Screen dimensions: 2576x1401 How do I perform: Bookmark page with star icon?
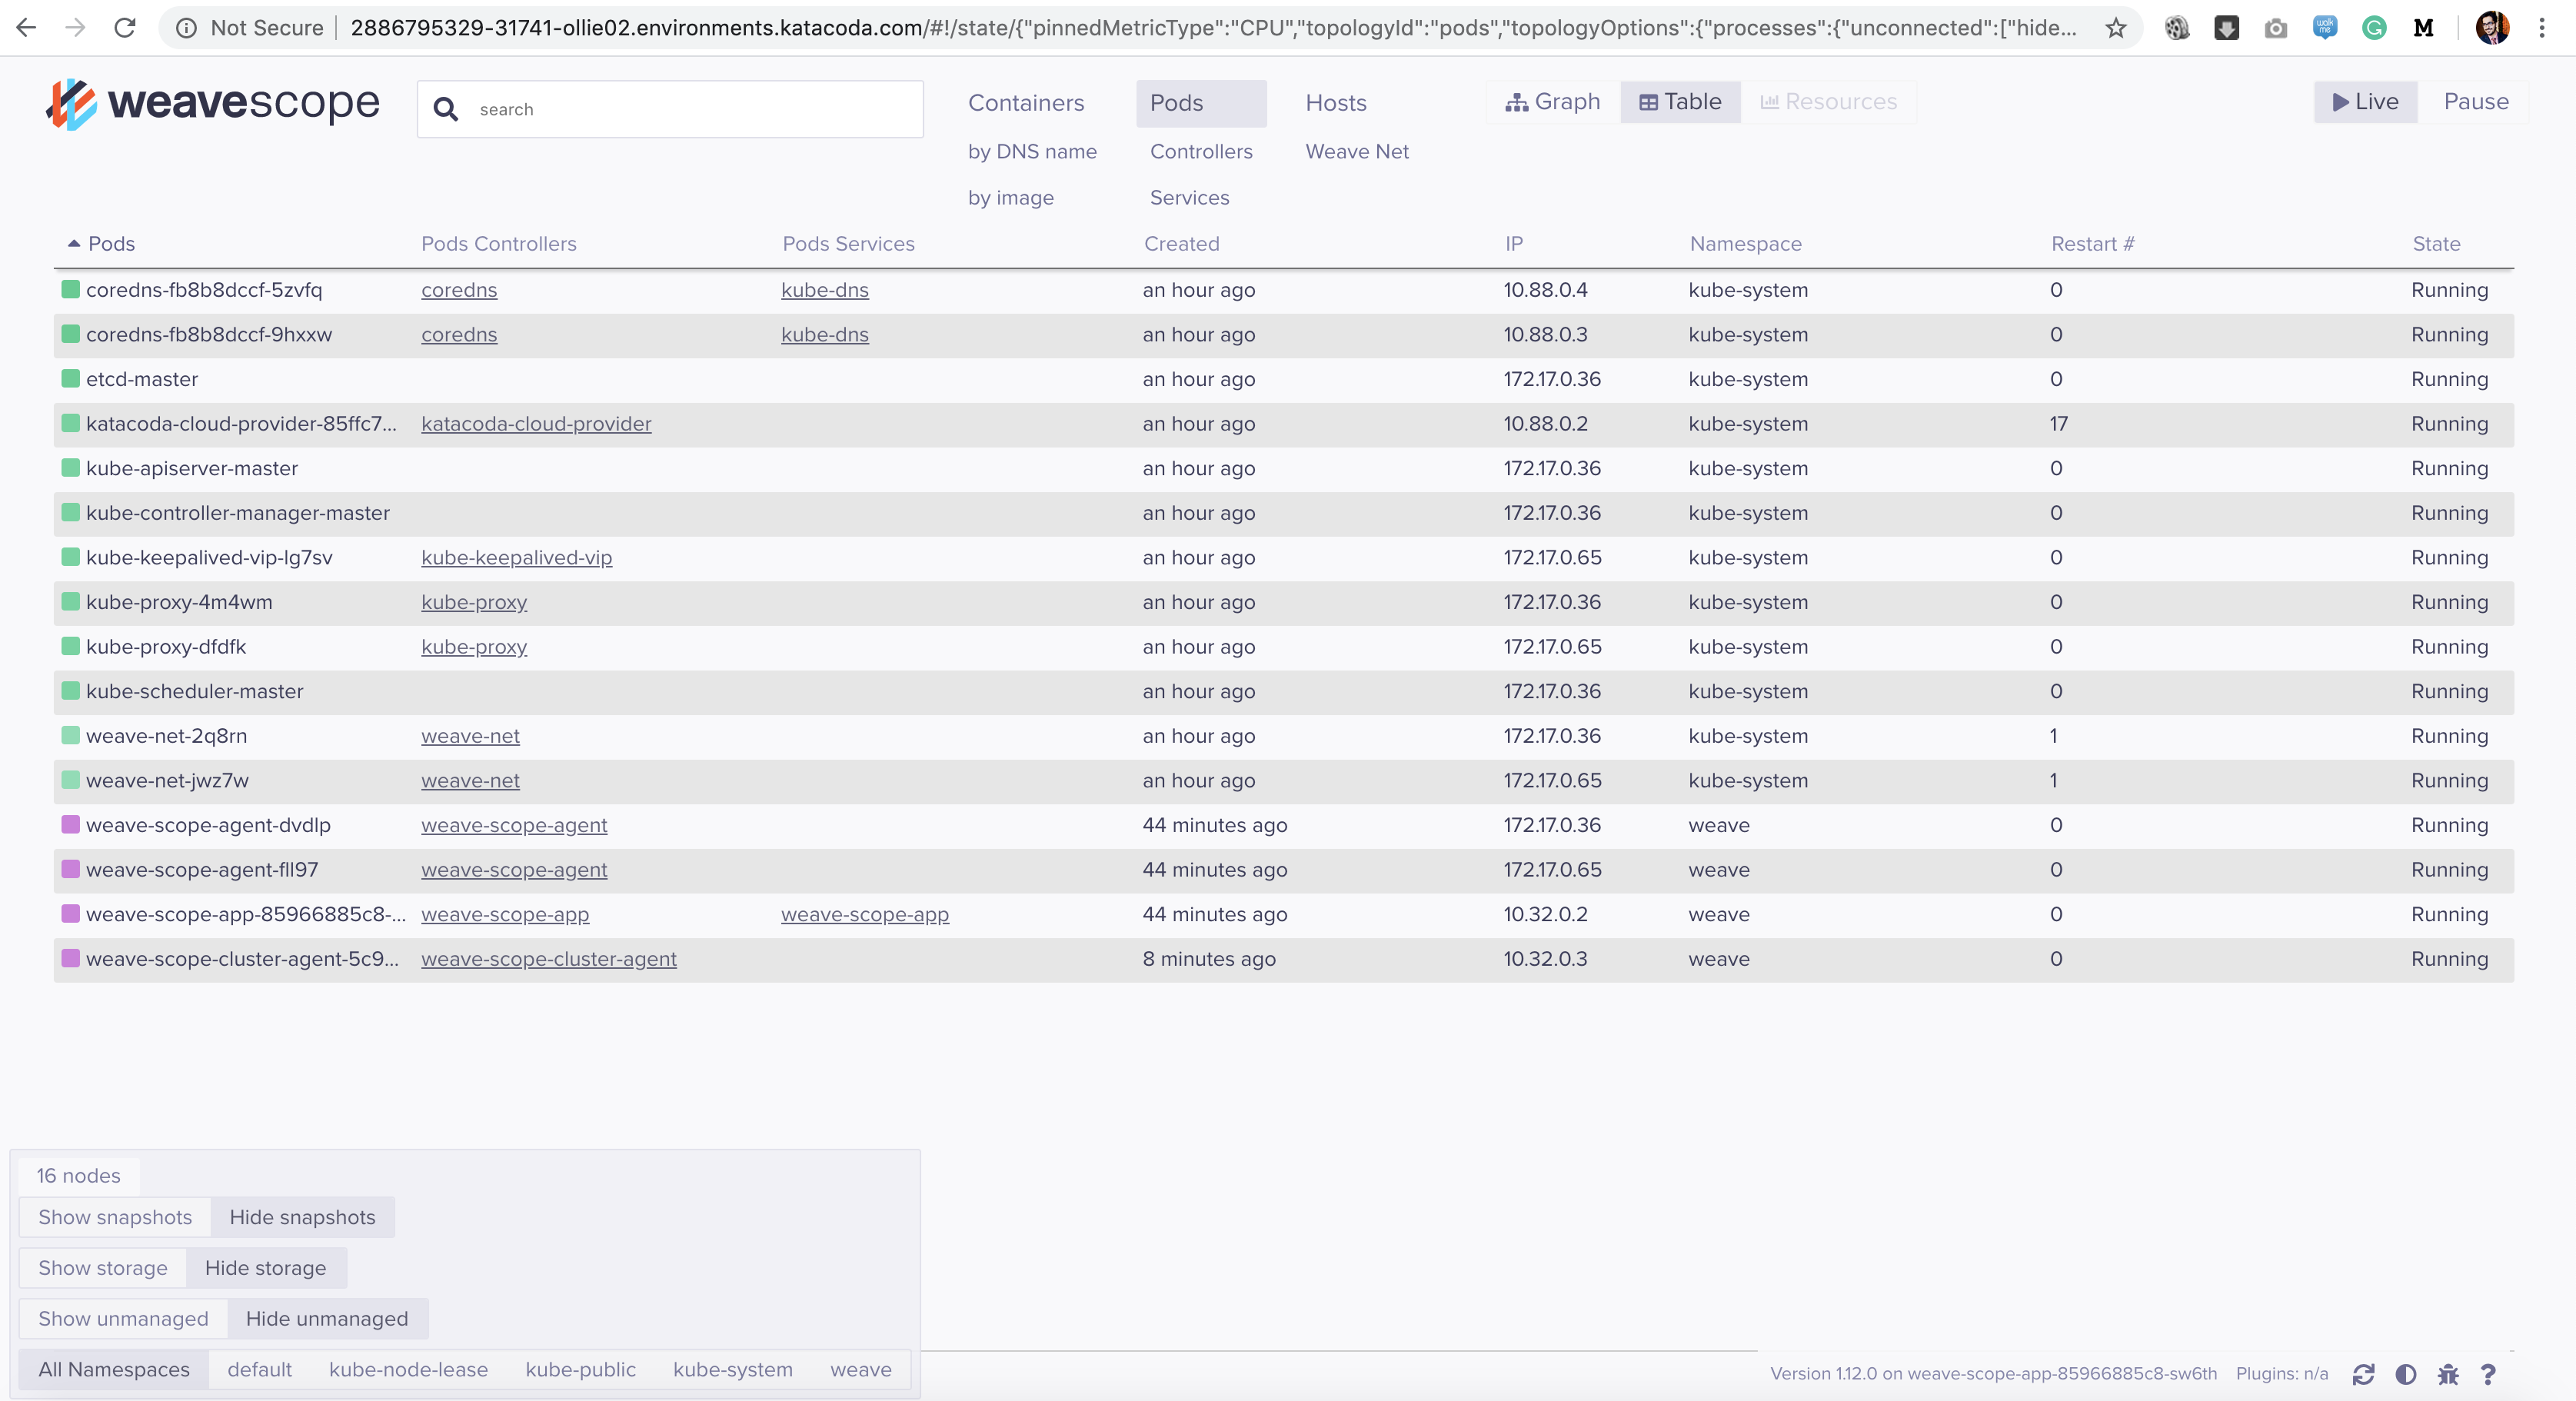coord(2115,28)
